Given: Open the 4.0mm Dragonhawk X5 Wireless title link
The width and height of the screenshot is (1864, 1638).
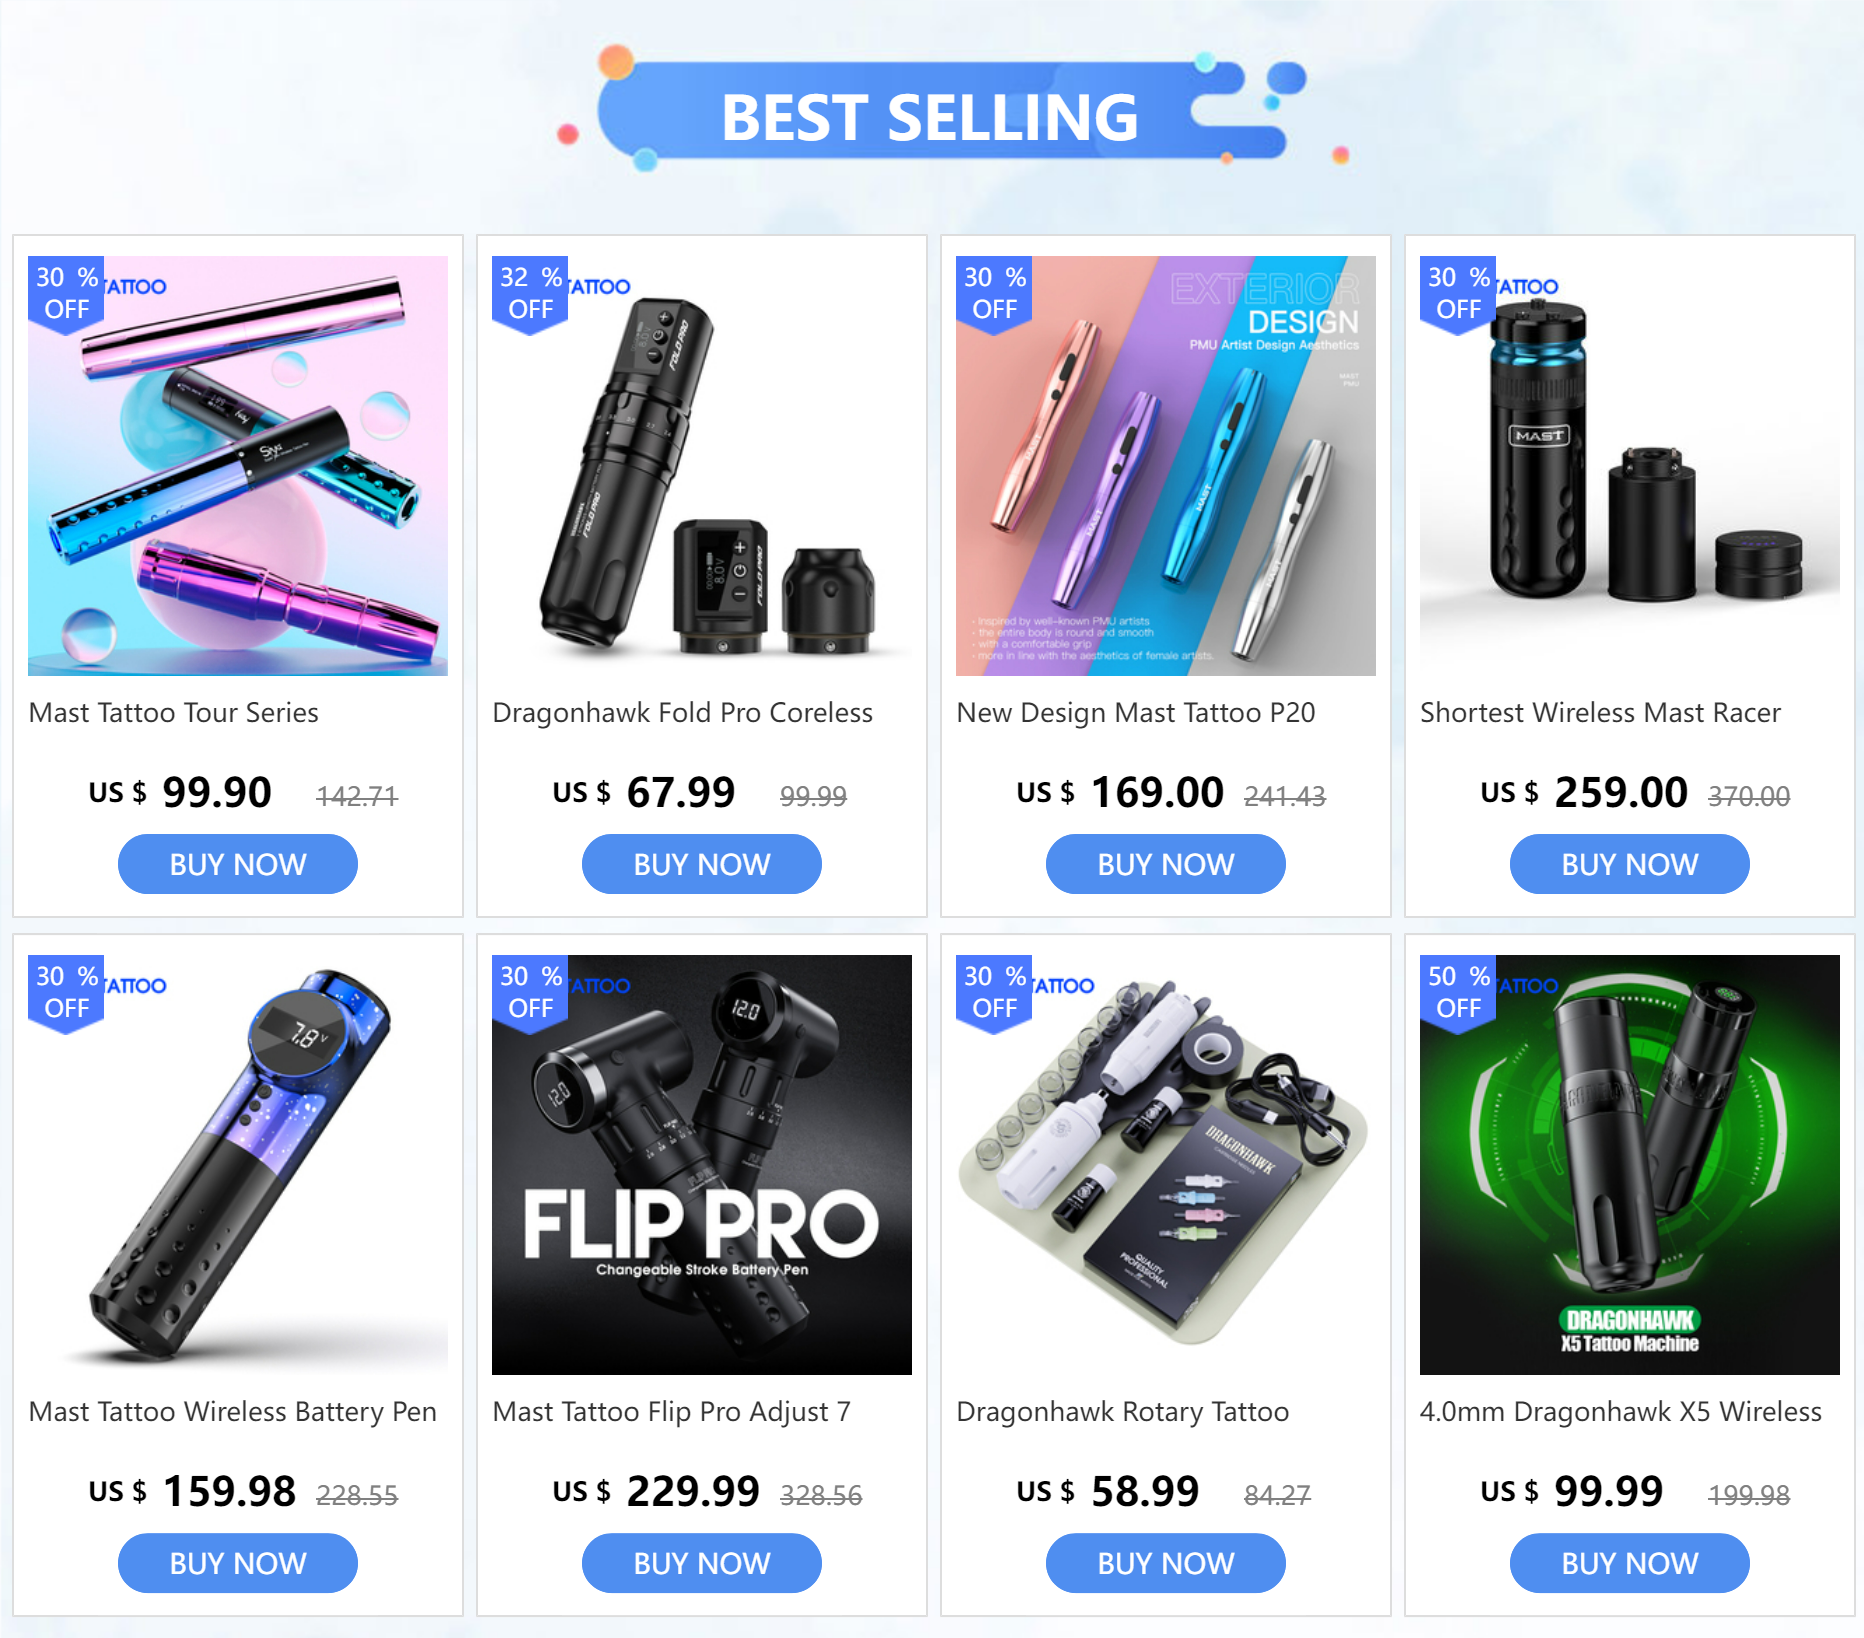Looking at the screenshot, I should pyautogui.click(x=1621, y=1412).
